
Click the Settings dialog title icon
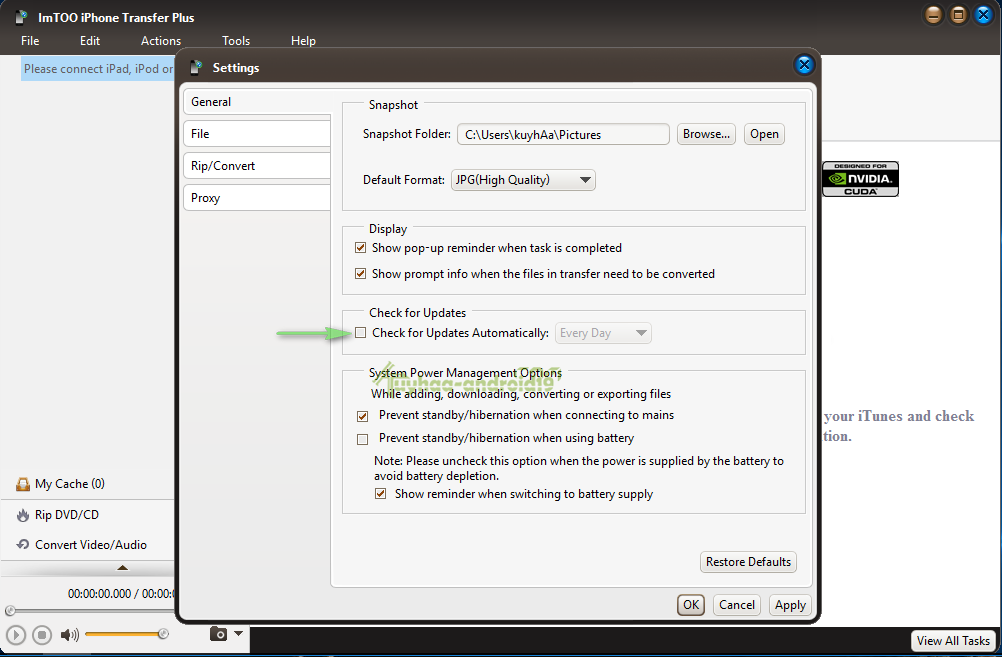pos(197,67)
